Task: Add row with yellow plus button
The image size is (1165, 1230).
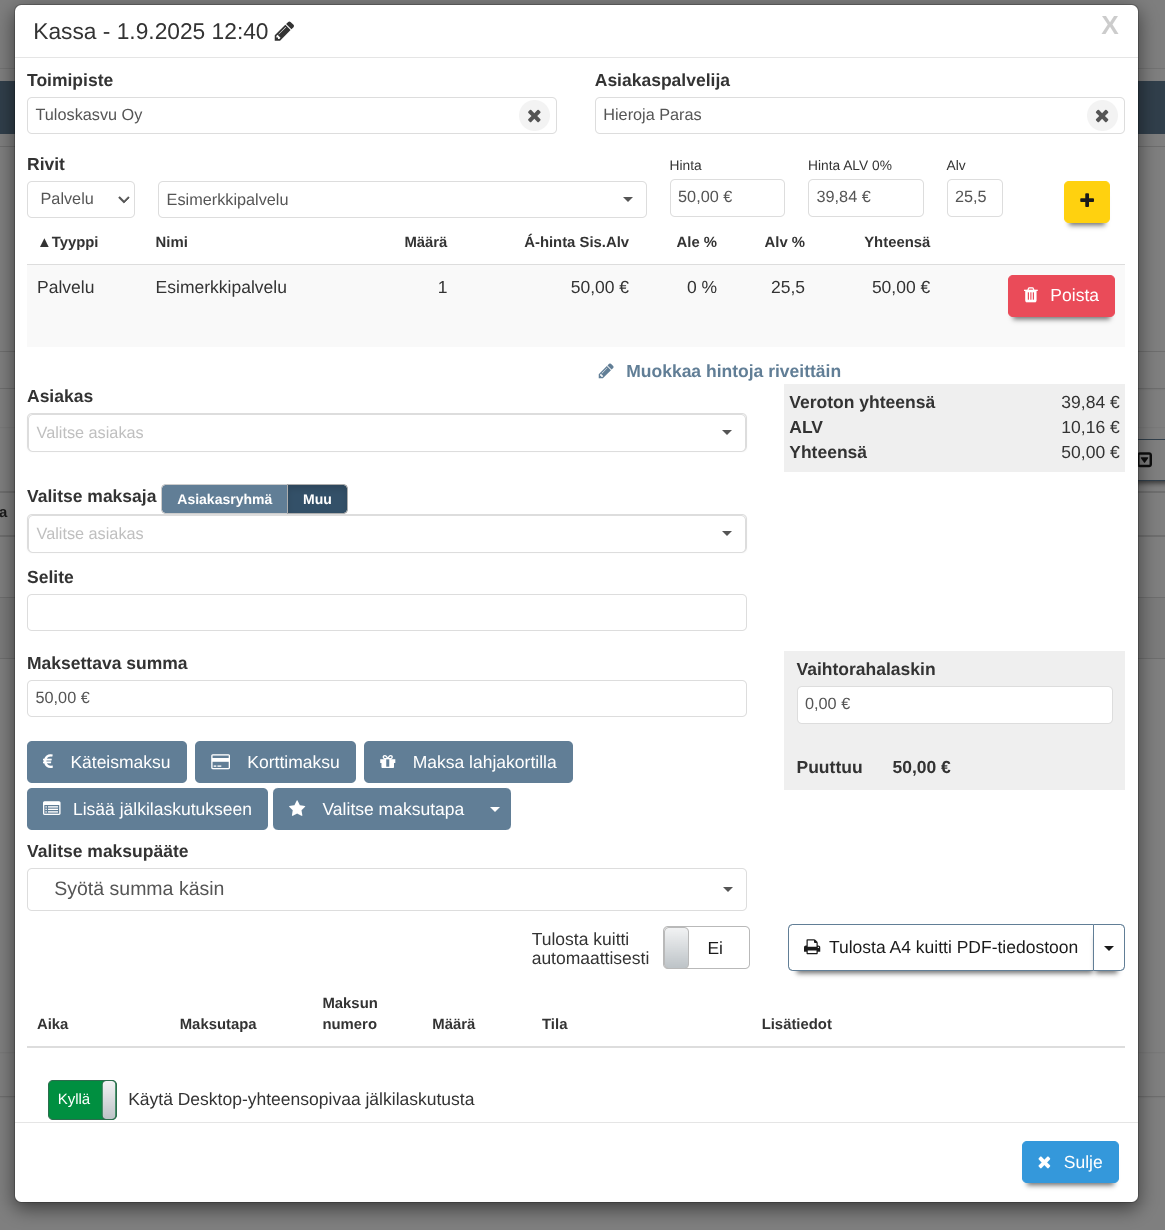Action: [x=1086, y=201]
